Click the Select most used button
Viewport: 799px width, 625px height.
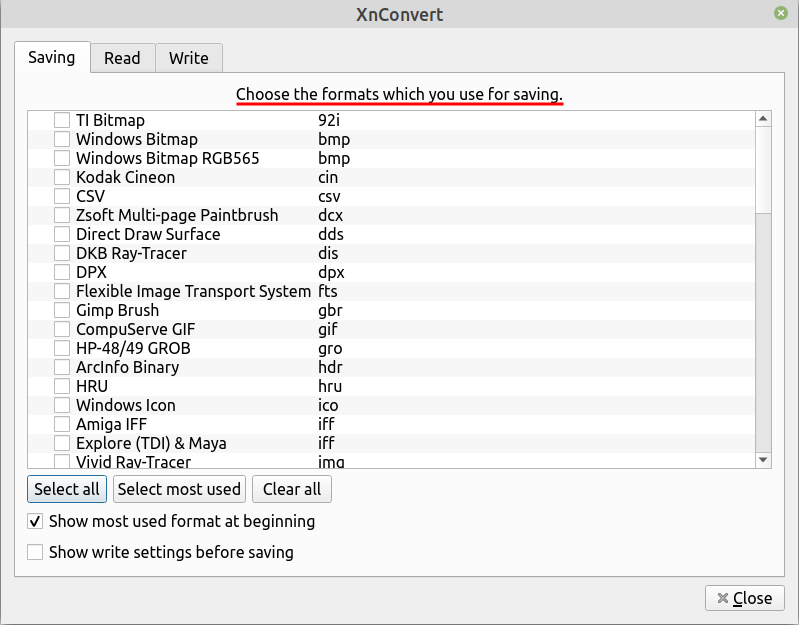179,489
